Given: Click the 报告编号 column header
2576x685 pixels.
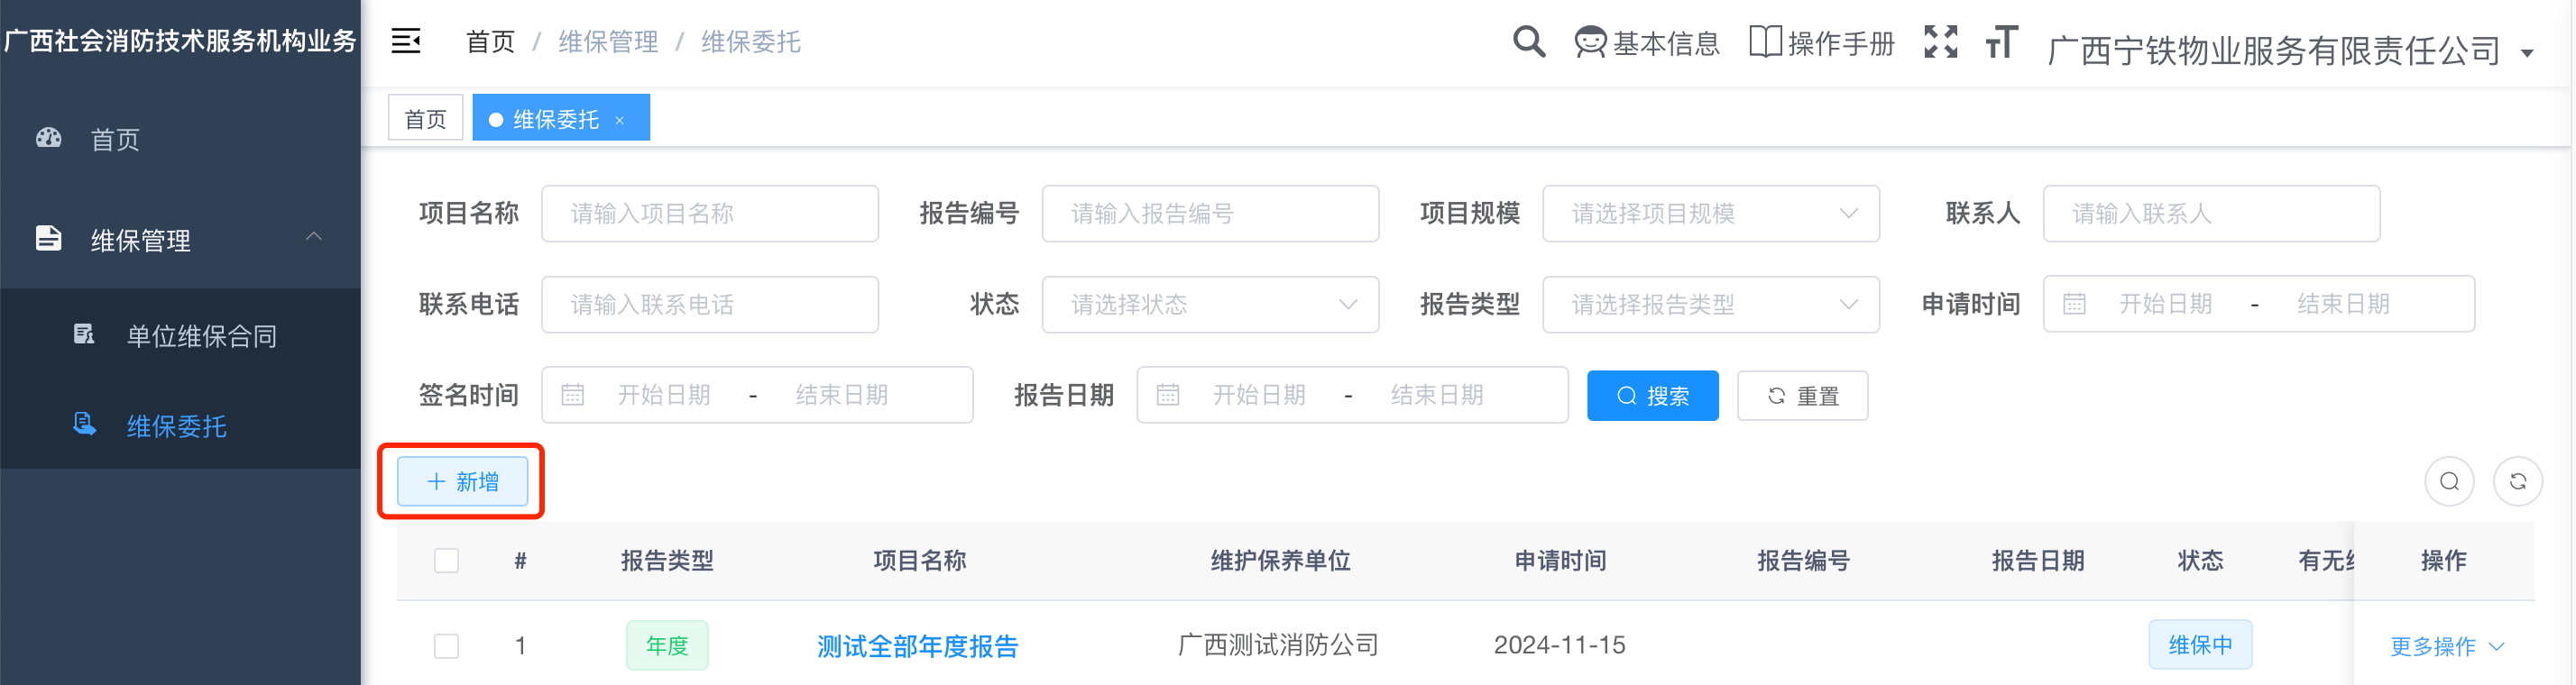Looking at the screenshot, I should tap(1803, 561).
